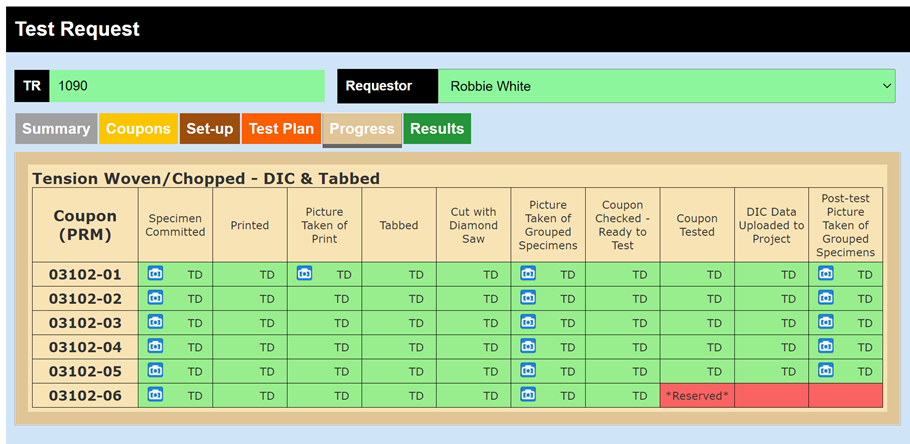Click the Coupon (PRM) column header

(x=85, y=225)
